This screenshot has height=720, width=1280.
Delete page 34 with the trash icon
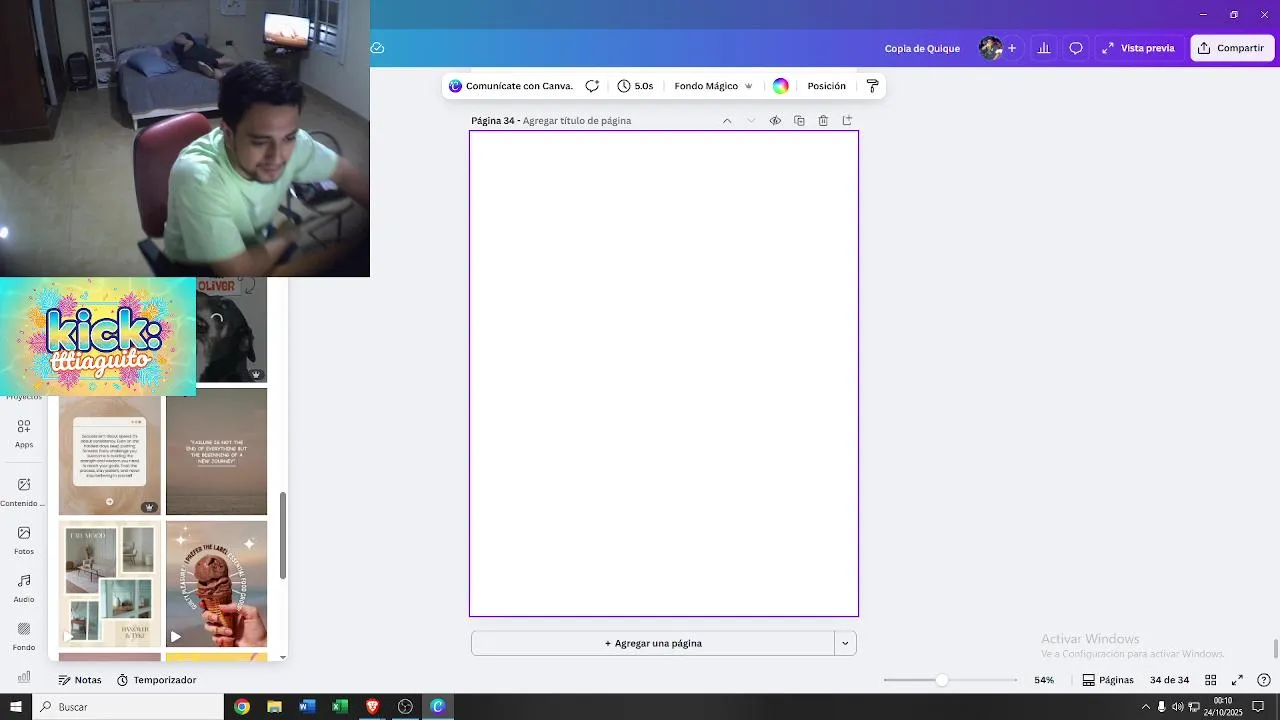823,121
